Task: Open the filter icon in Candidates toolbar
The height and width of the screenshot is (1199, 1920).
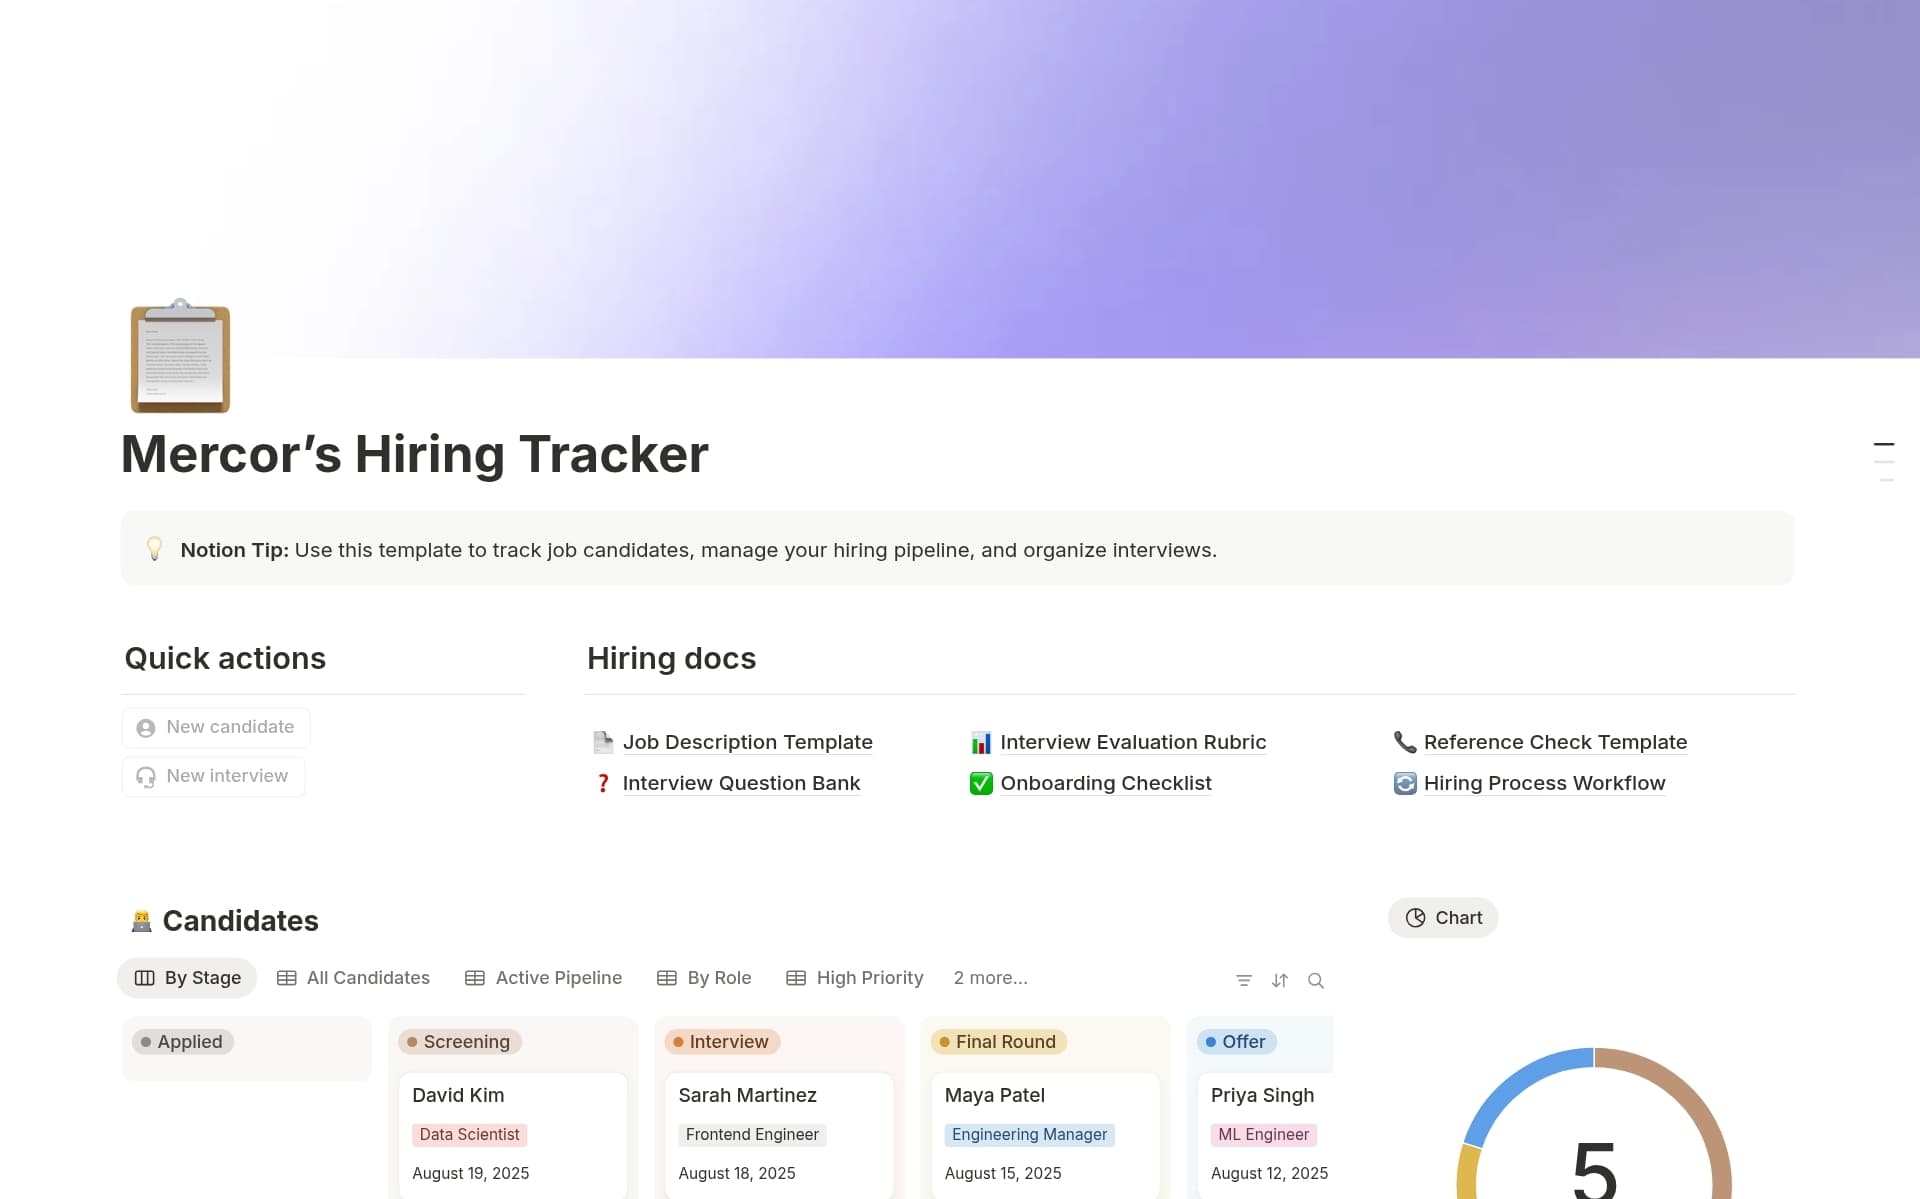Action: (1244, 980)
